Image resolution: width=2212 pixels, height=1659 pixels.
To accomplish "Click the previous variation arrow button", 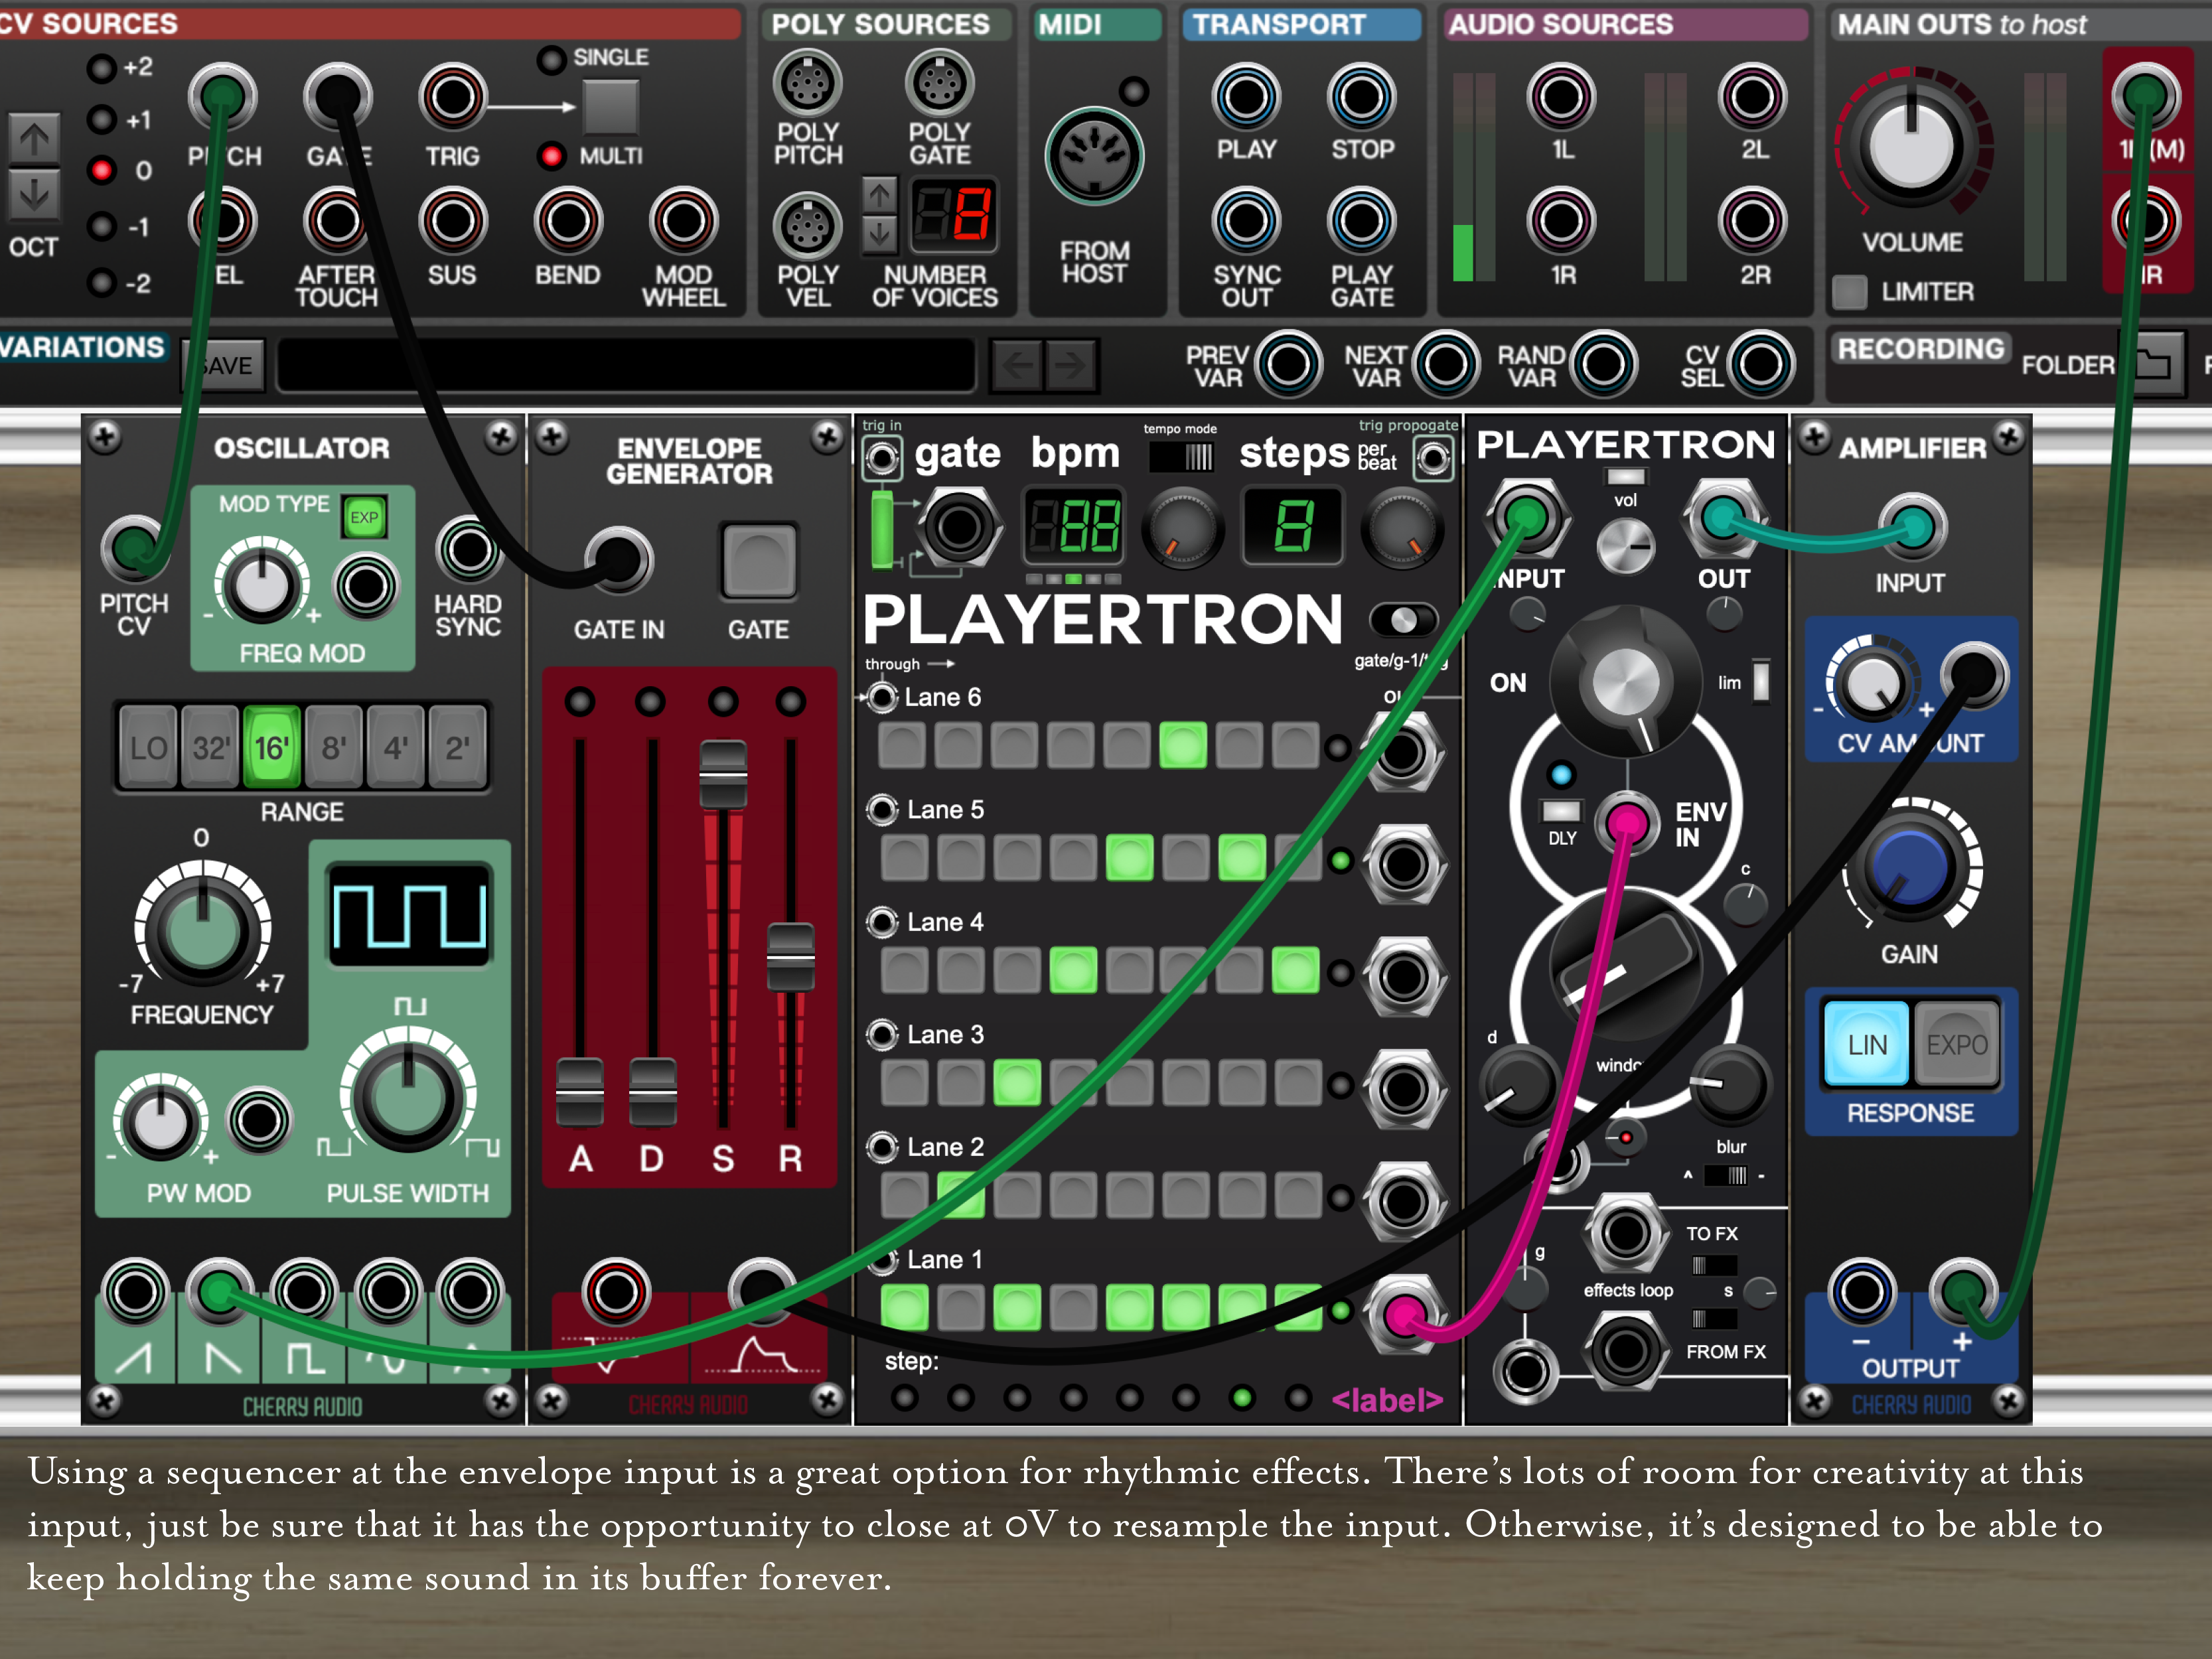I will (x=1018, y=365).
